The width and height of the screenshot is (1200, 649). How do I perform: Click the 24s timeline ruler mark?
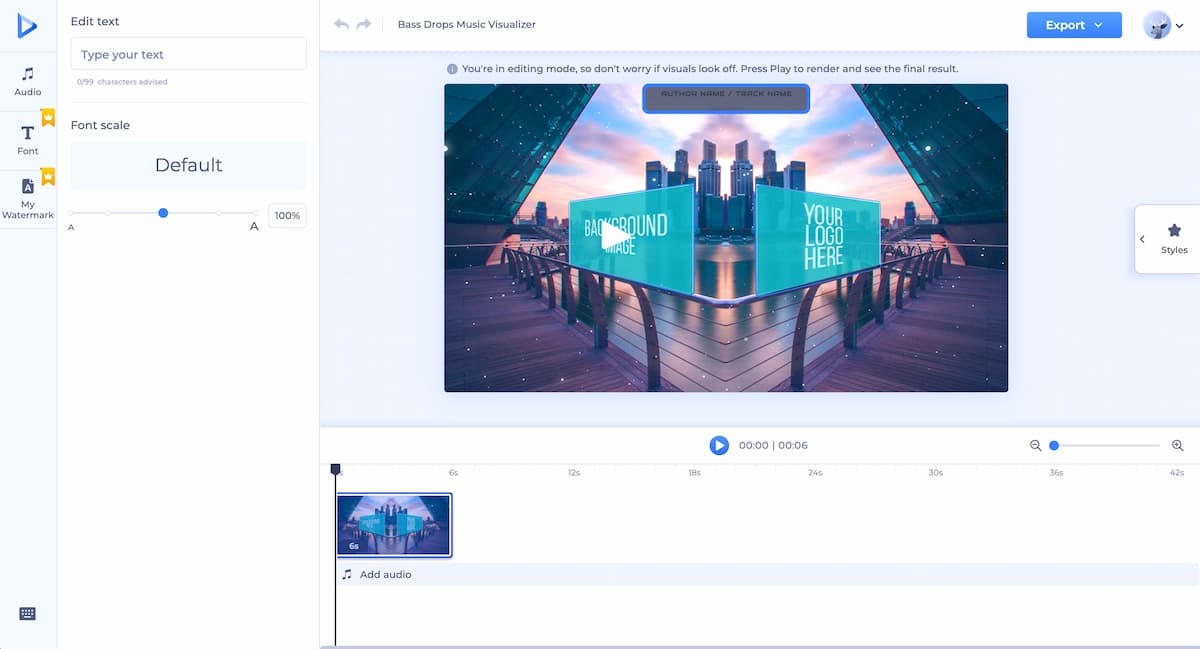tap(815, 472)
